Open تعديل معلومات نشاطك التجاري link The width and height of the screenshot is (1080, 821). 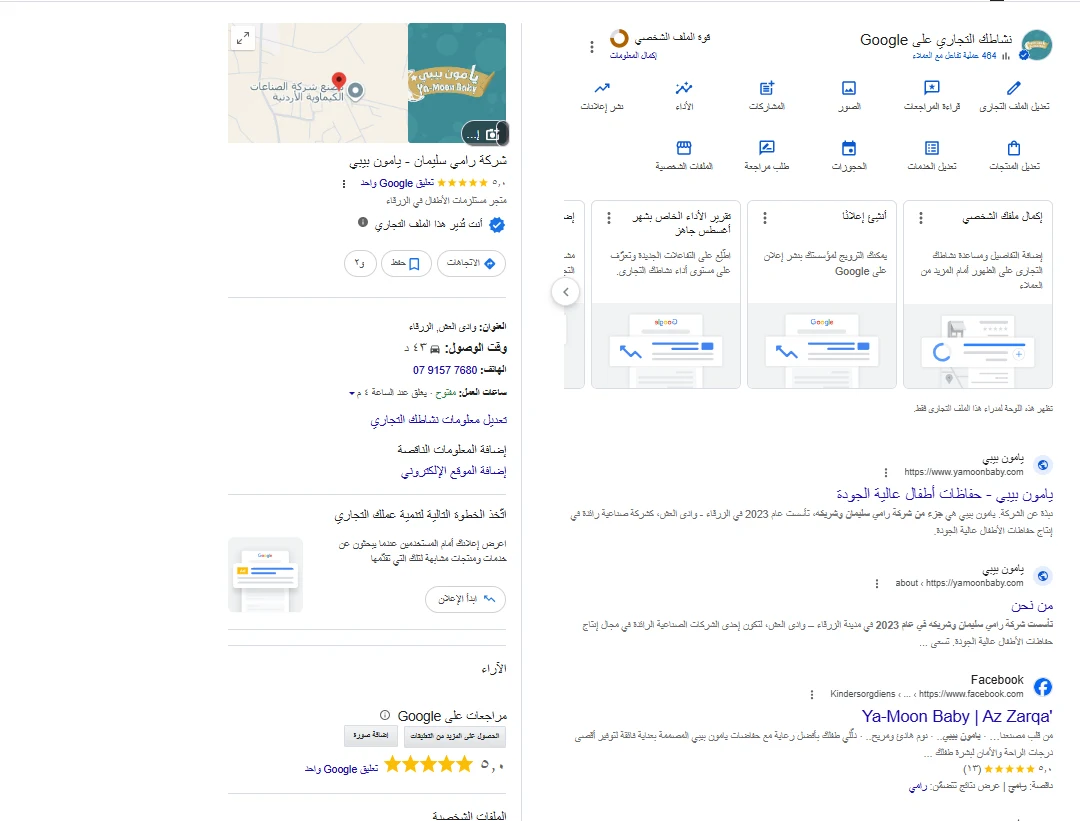point(439,419)
